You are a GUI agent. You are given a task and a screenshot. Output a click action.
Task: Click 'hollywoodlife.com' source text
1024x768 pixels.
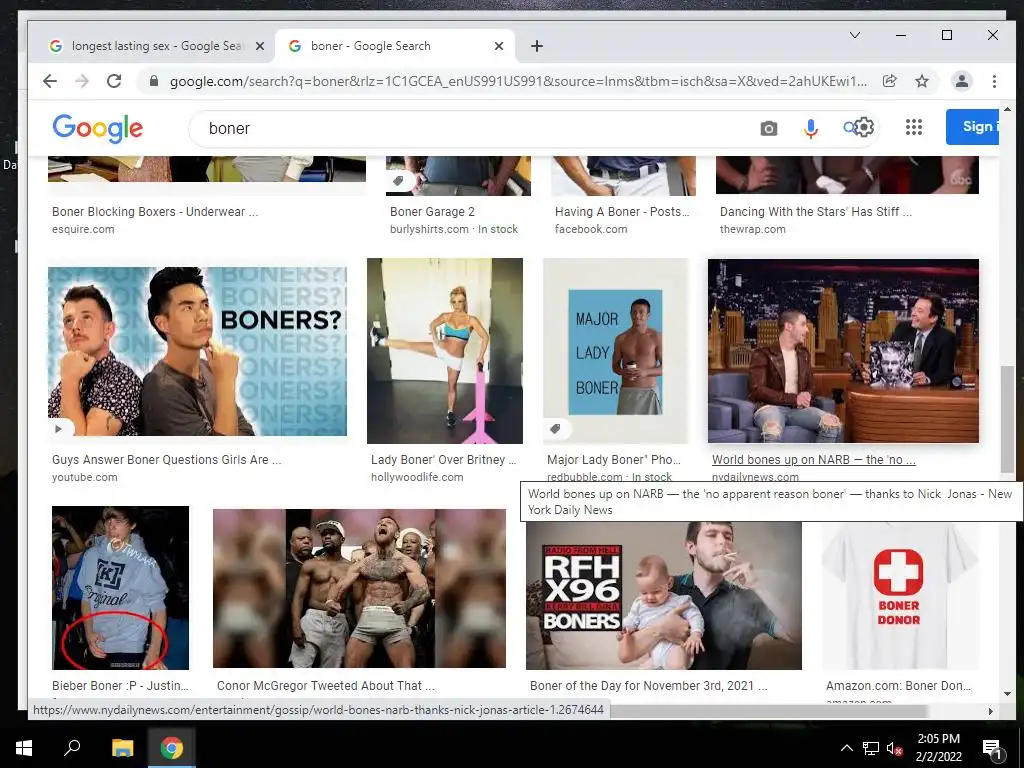417,477
